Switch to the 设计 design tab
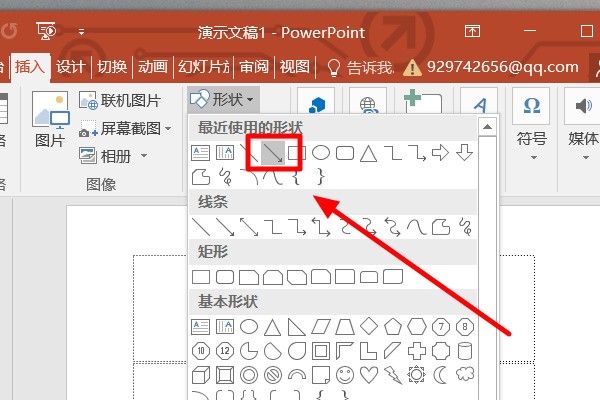The height and width of the screenshot is (400, 600). pos(70,67)
